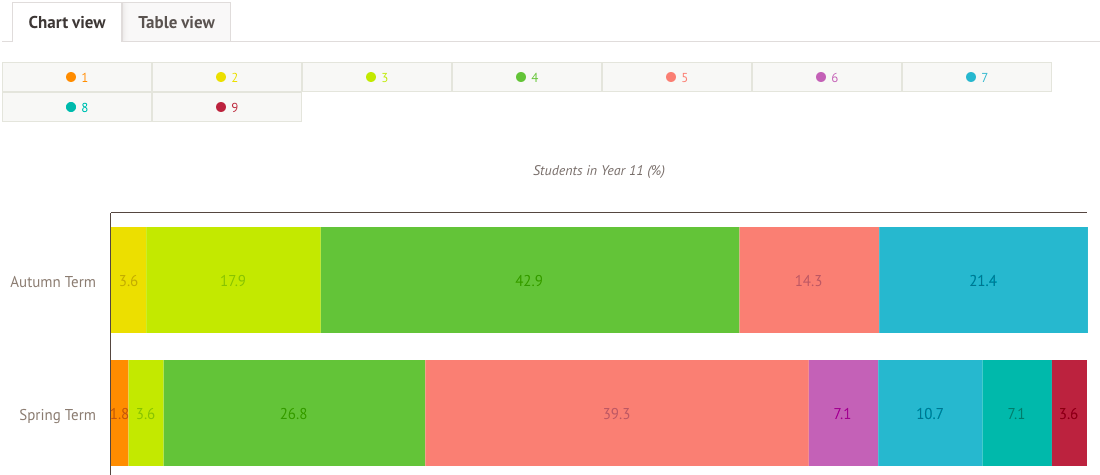Click Spring Term purple 7.1 segment
The image size is (1100, 475).
point(843,413)
